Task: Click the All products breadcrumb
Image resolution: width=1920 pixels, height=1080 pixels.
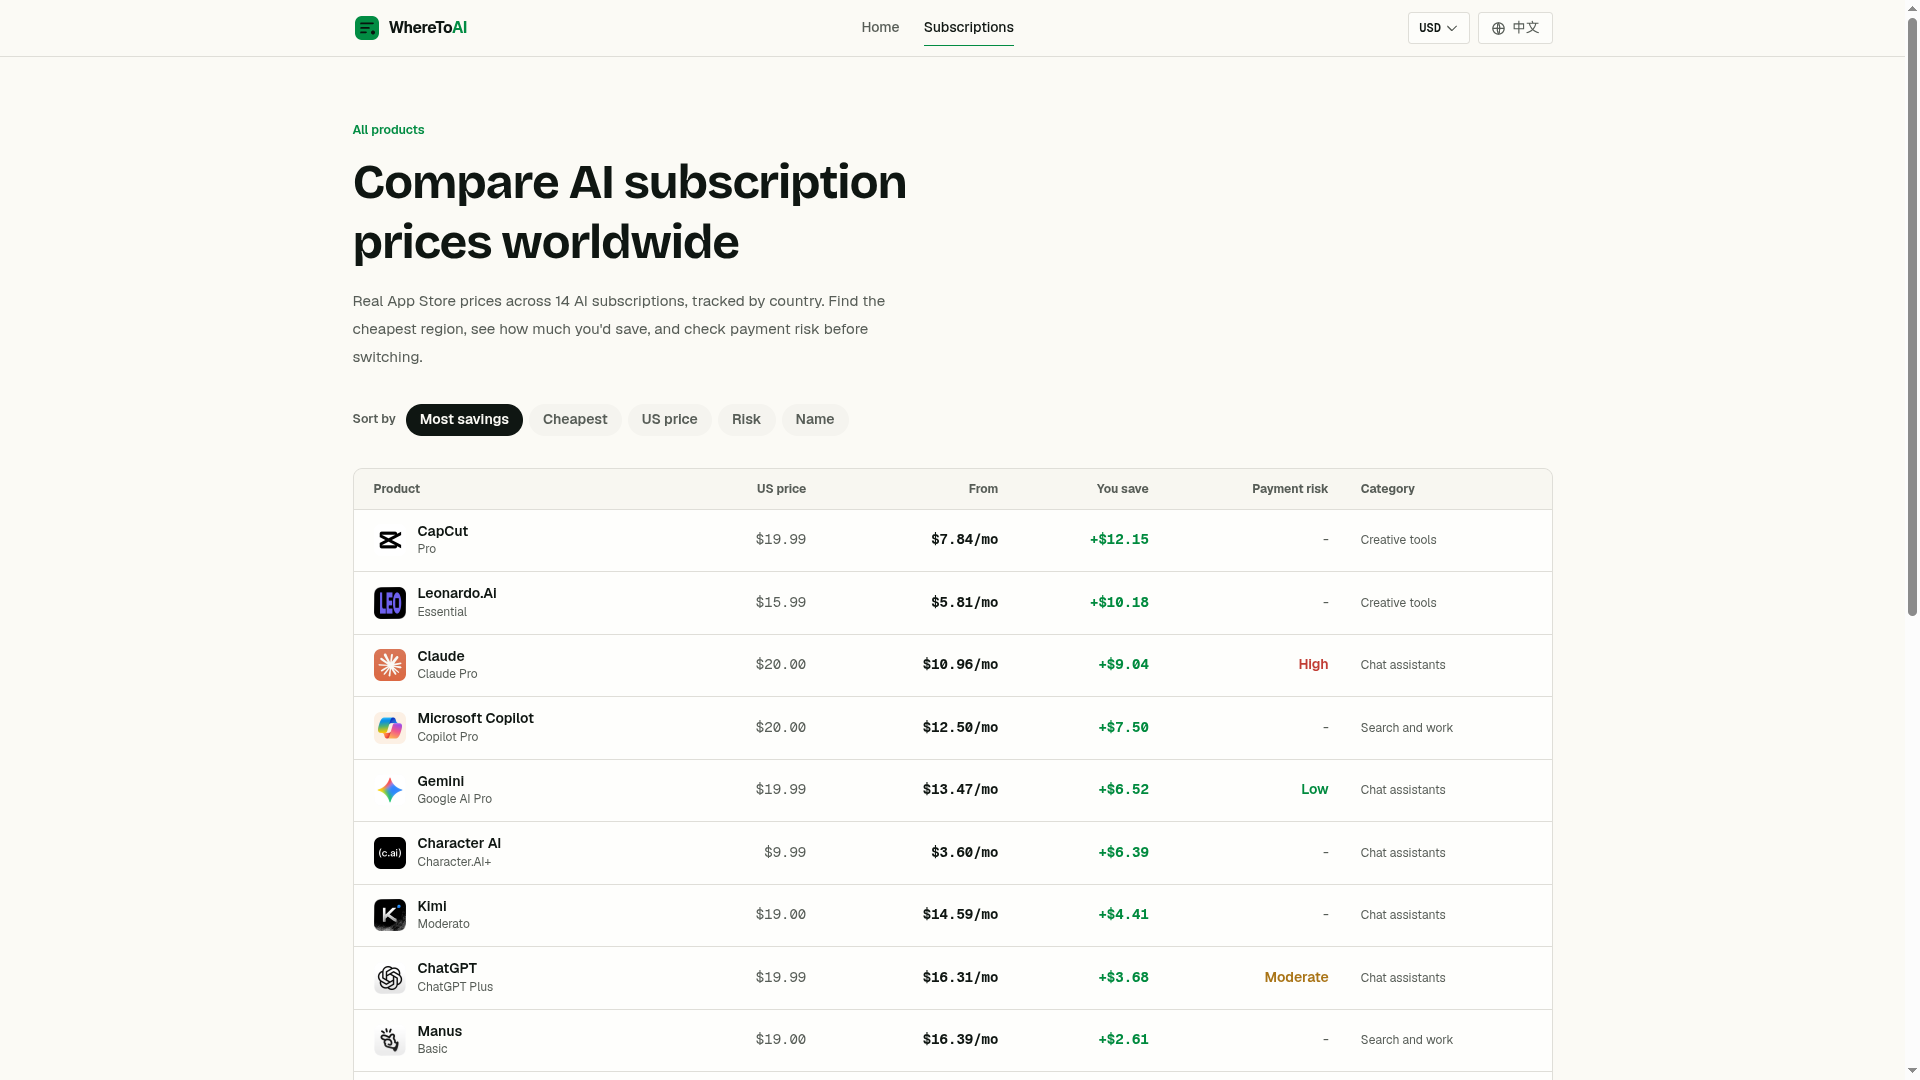Action: (388, 130)
